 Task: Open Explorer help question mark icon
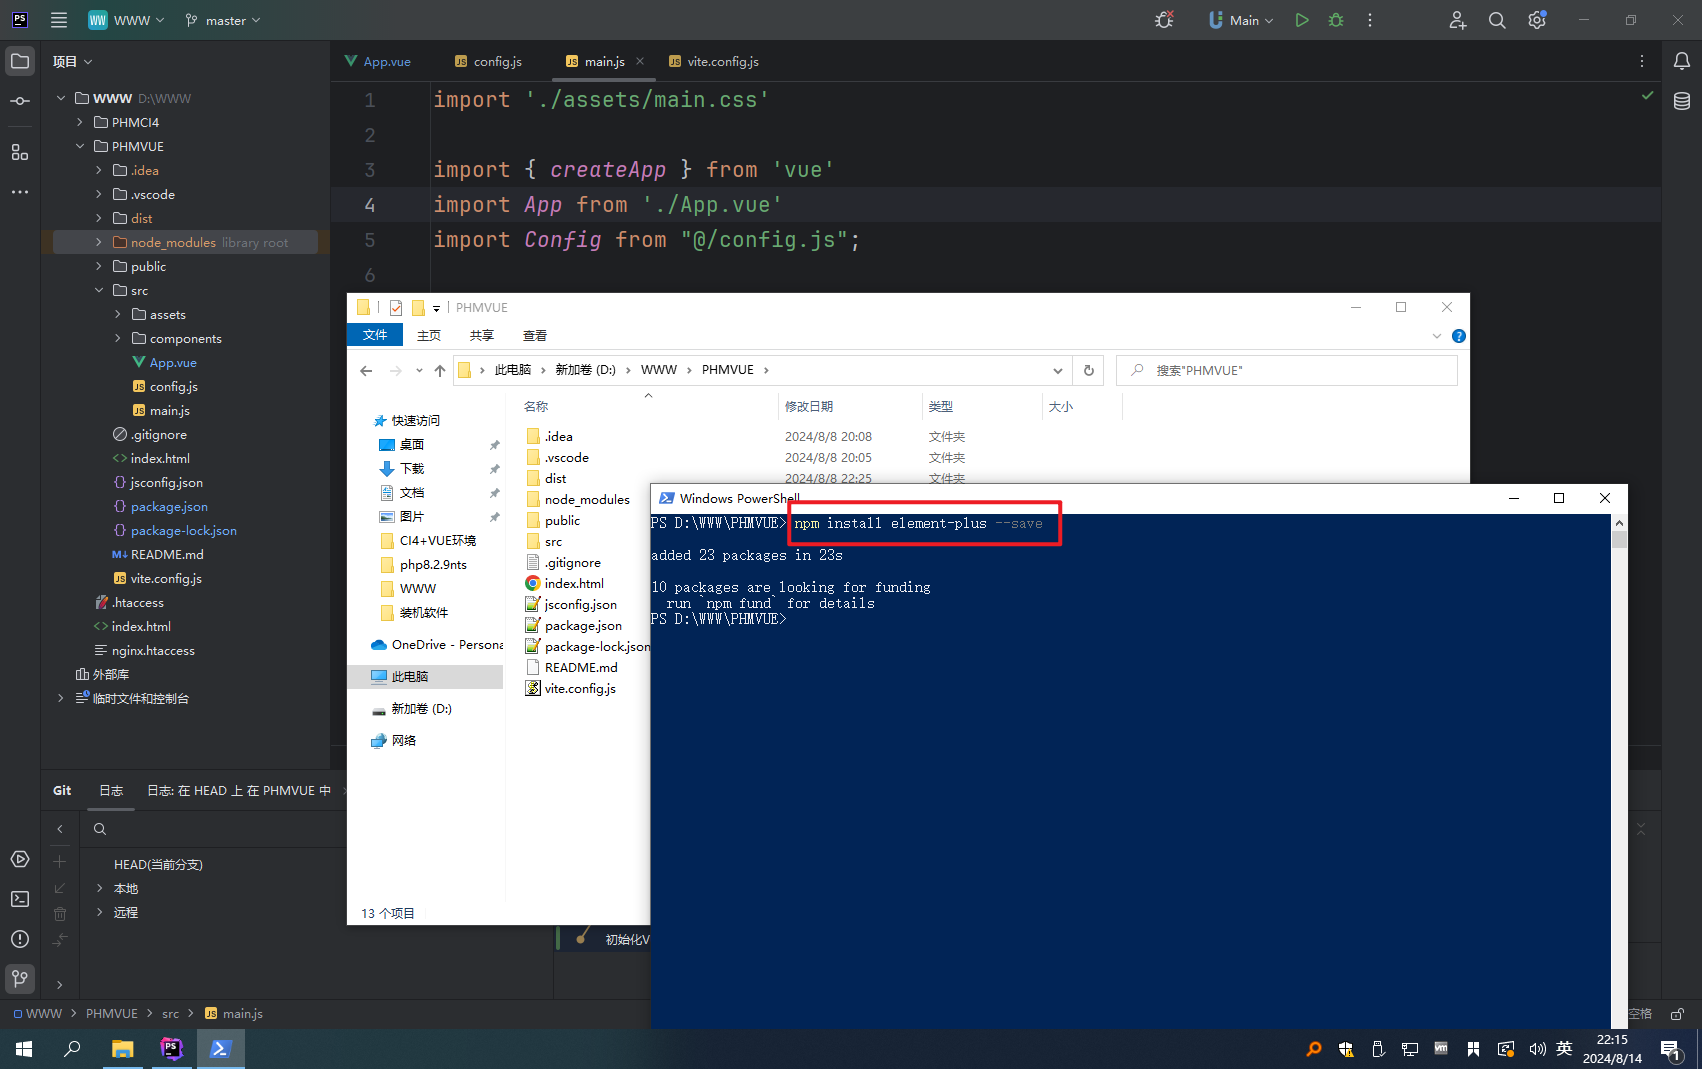(x=1459, y=336)
